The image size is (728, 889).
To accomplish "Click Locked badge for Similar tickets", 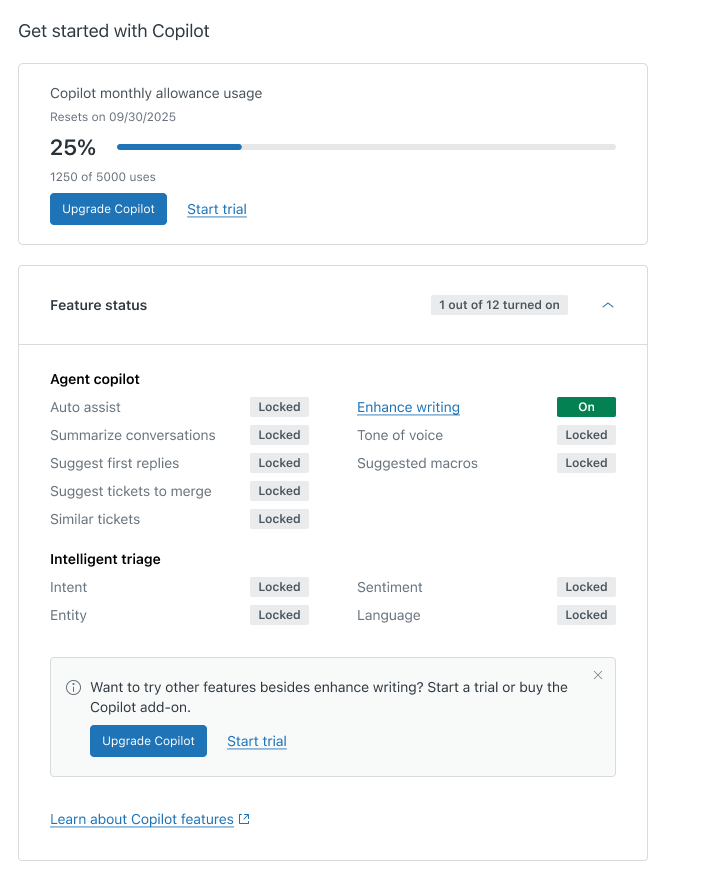I will pos(279,519).
